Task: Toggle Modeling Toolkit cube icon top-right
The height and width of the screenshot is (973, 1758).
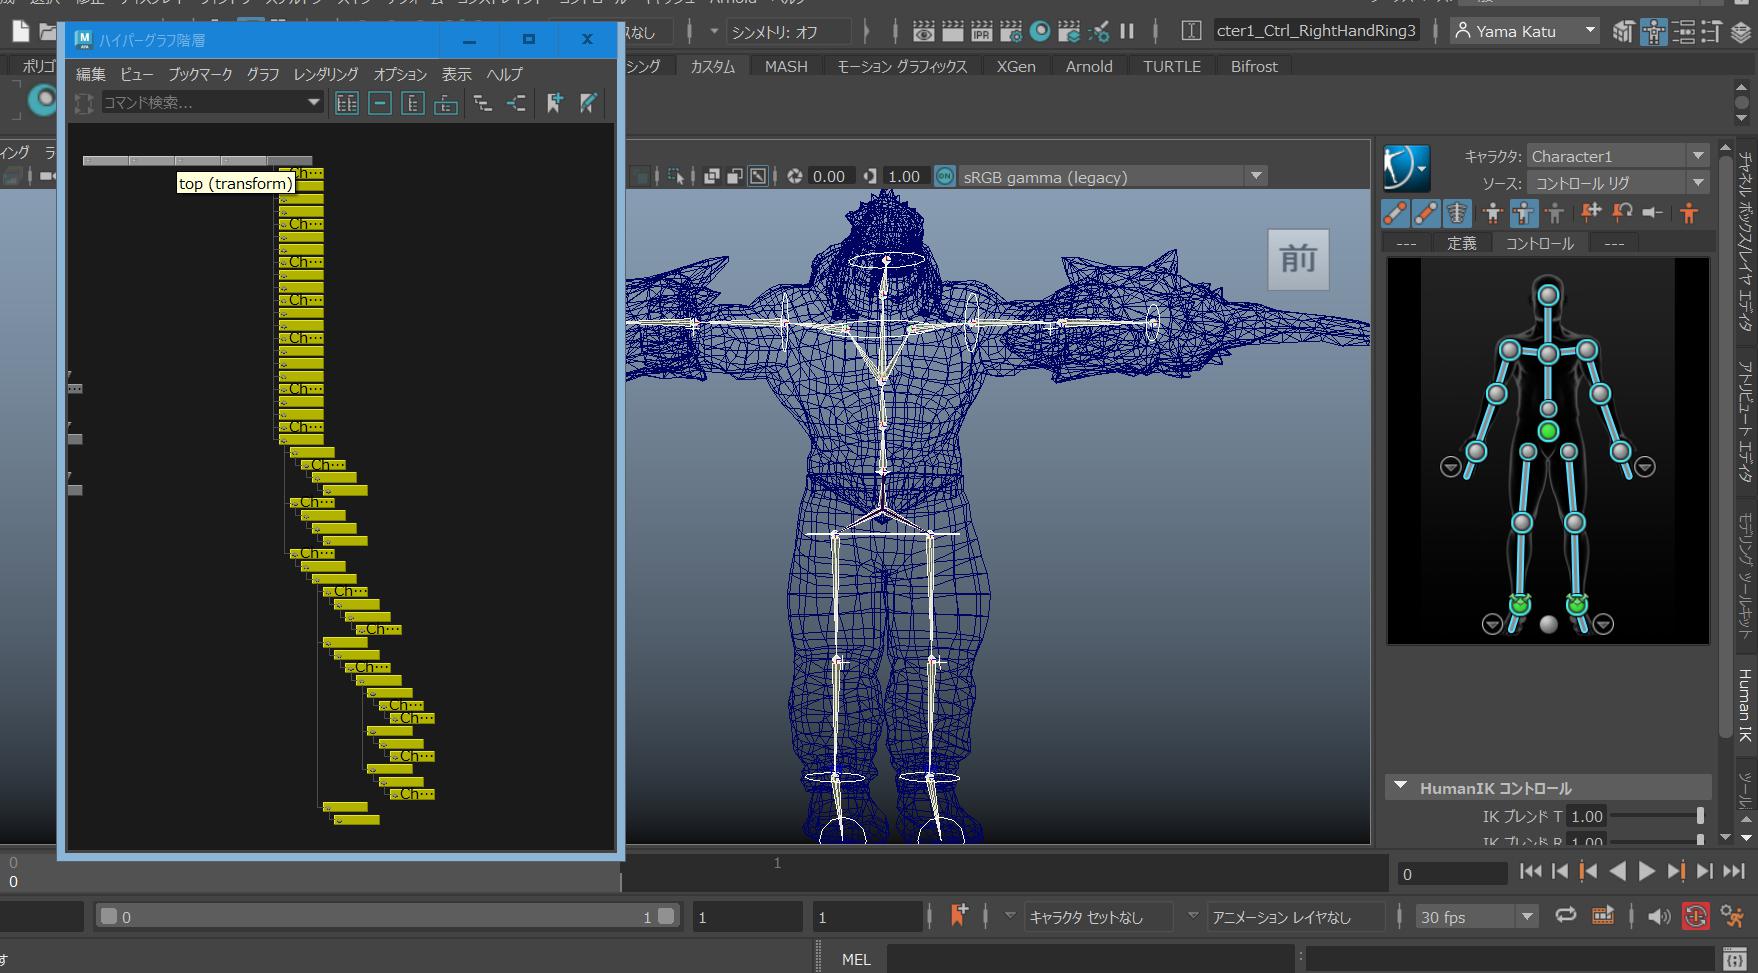Action: [x=1623, y=32]
